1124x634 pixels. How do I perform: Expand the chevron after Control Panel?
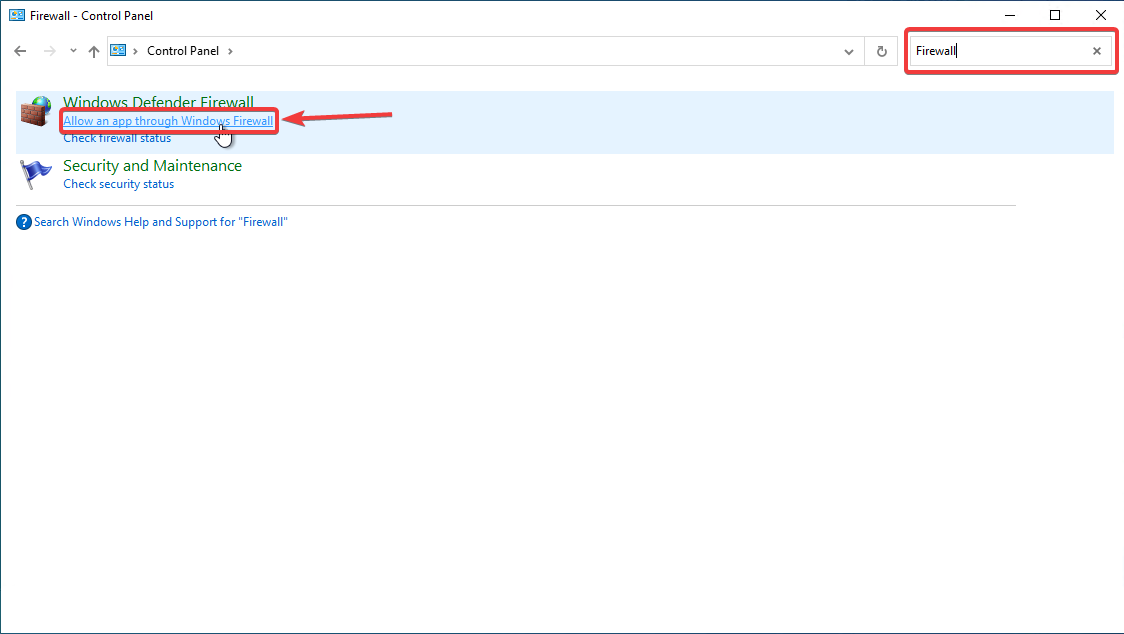click(x=230, y=51)
